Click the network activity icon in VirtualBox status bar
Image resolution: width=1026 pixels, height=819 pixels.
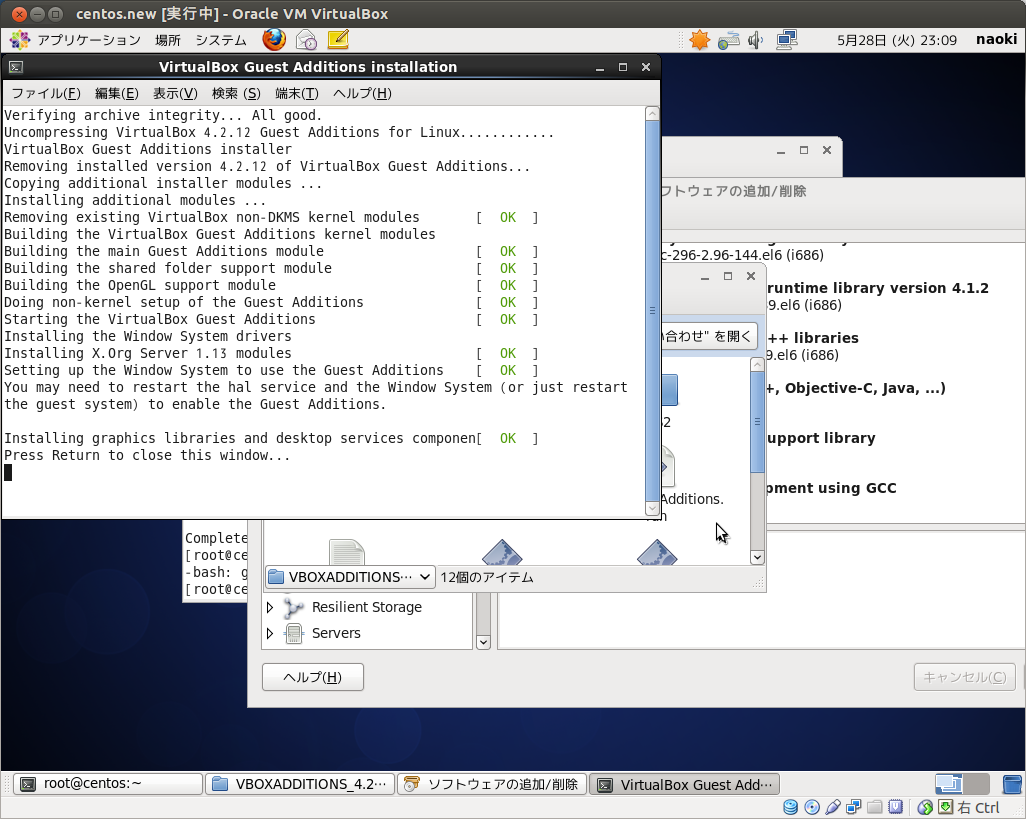coord(854,807)
